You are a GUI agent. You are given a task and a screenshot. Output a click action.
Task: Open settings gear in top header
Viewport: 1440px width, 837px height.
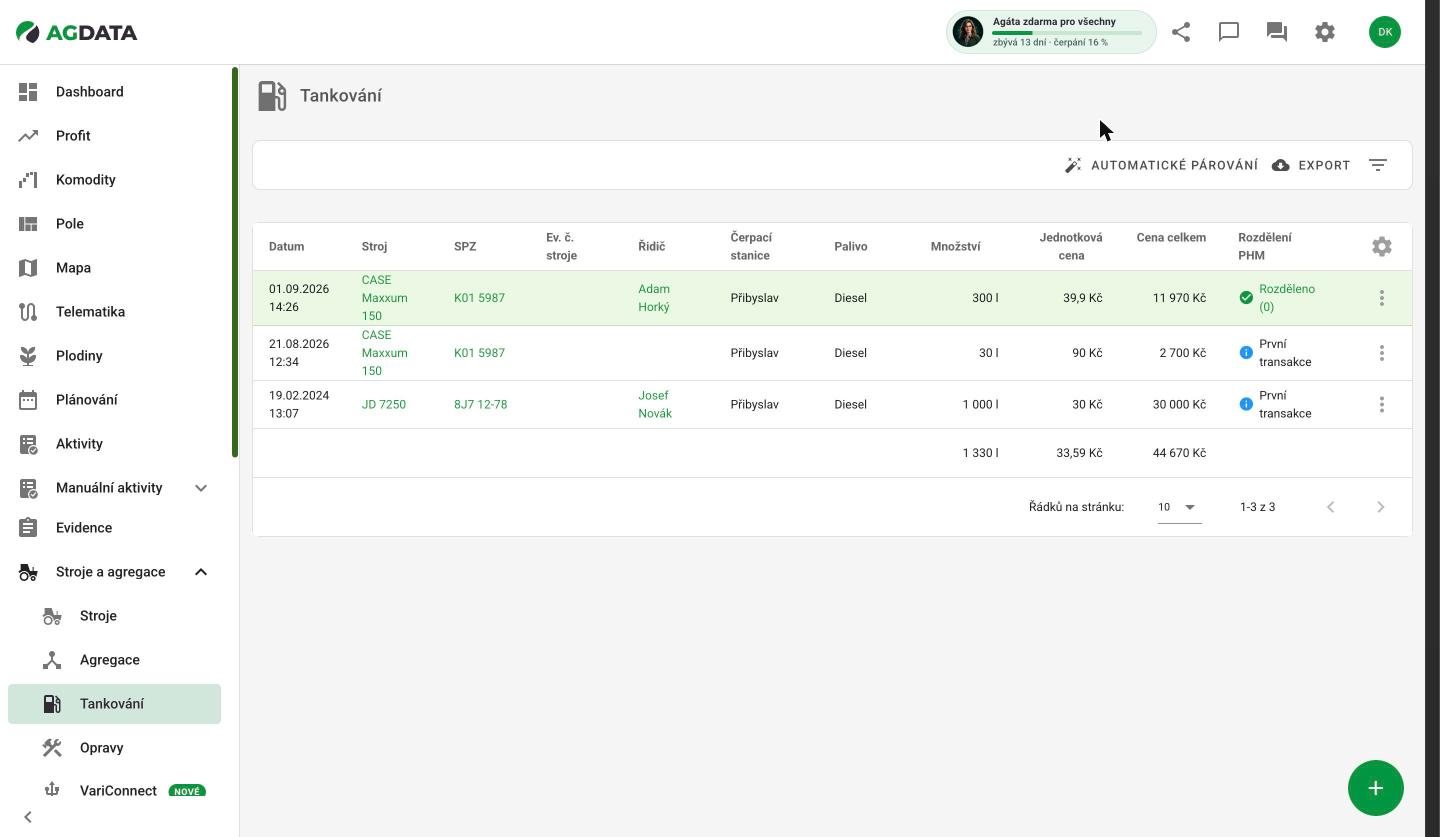(1325, 32)
